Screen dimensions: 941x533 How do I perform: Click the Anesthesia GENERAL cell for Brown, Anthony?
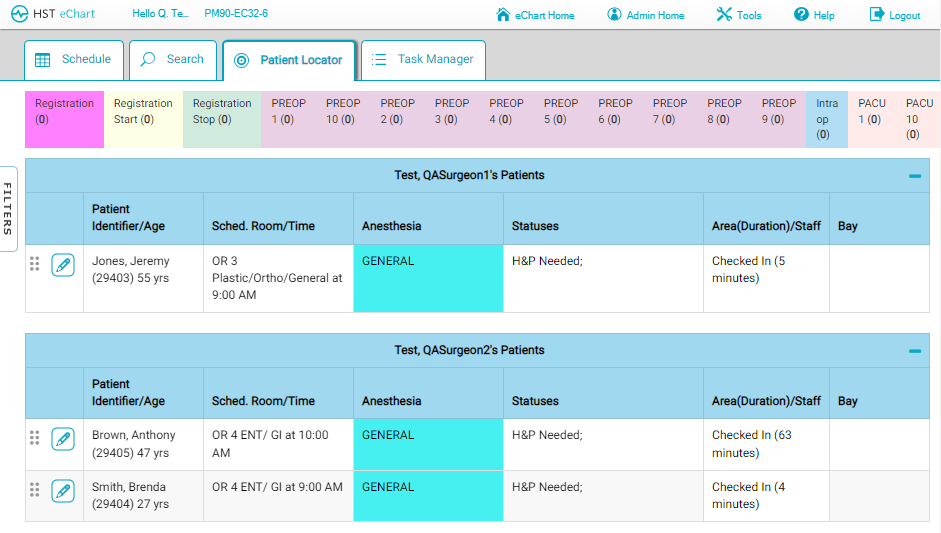pyautogui.click(x=428, y=444)
